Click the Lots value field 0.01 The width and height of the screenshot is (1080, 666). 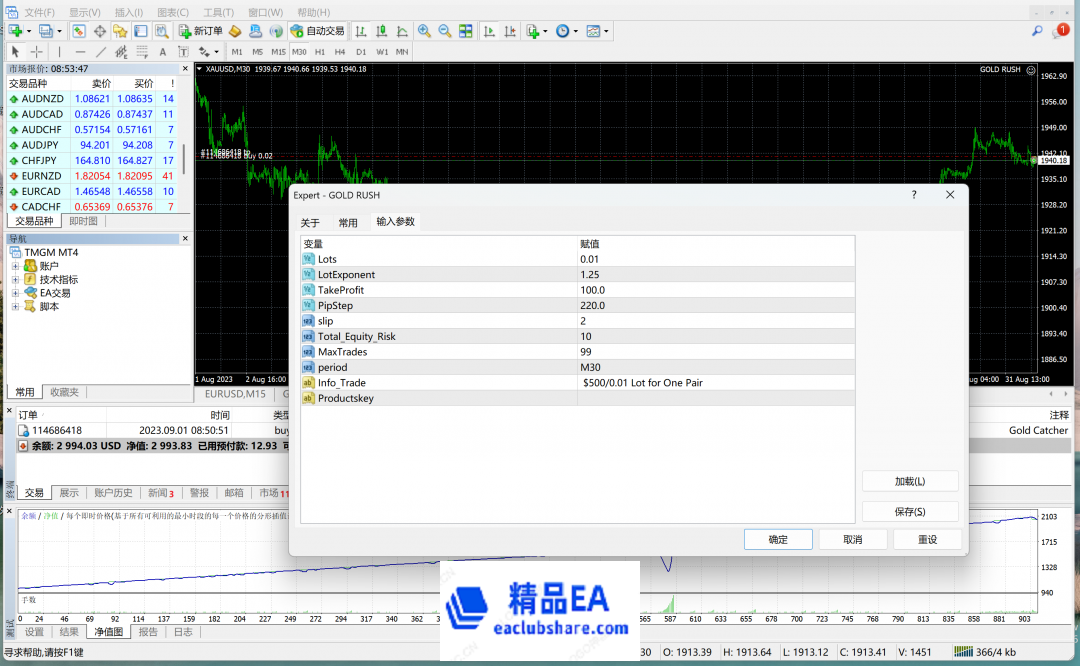[715, 259]
